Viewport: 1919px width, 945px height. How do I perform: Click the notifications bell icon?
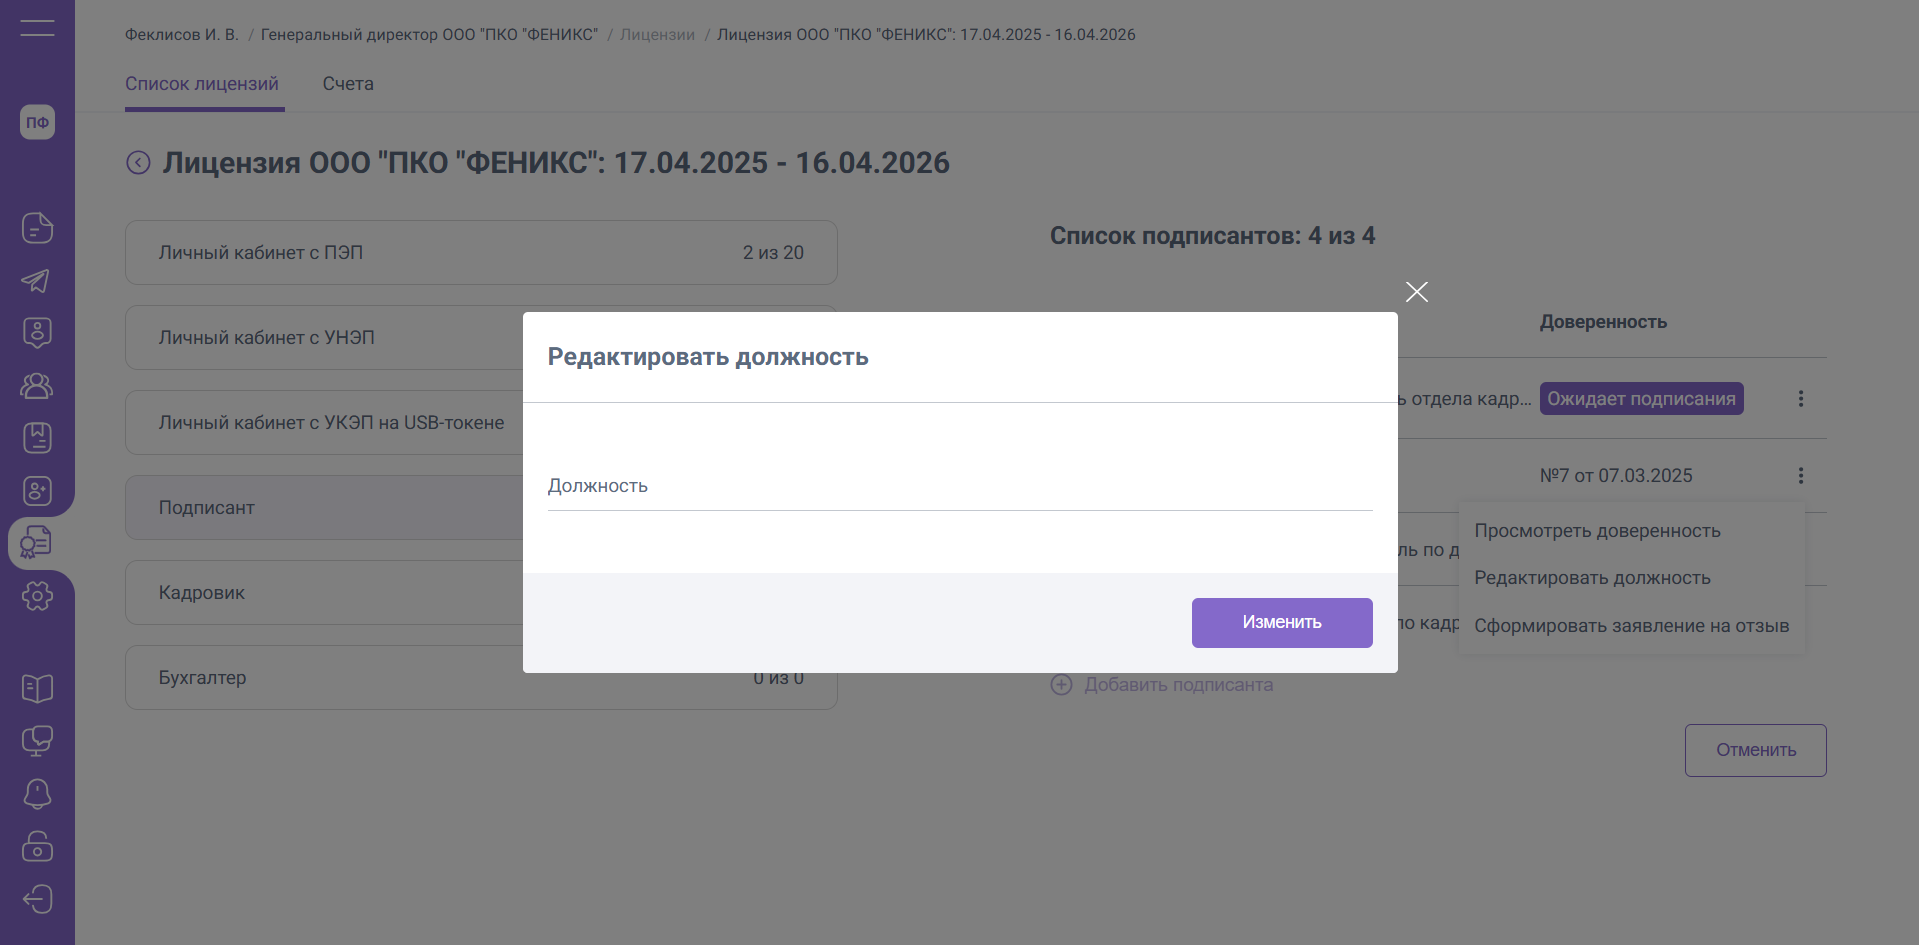pos(37,793)
